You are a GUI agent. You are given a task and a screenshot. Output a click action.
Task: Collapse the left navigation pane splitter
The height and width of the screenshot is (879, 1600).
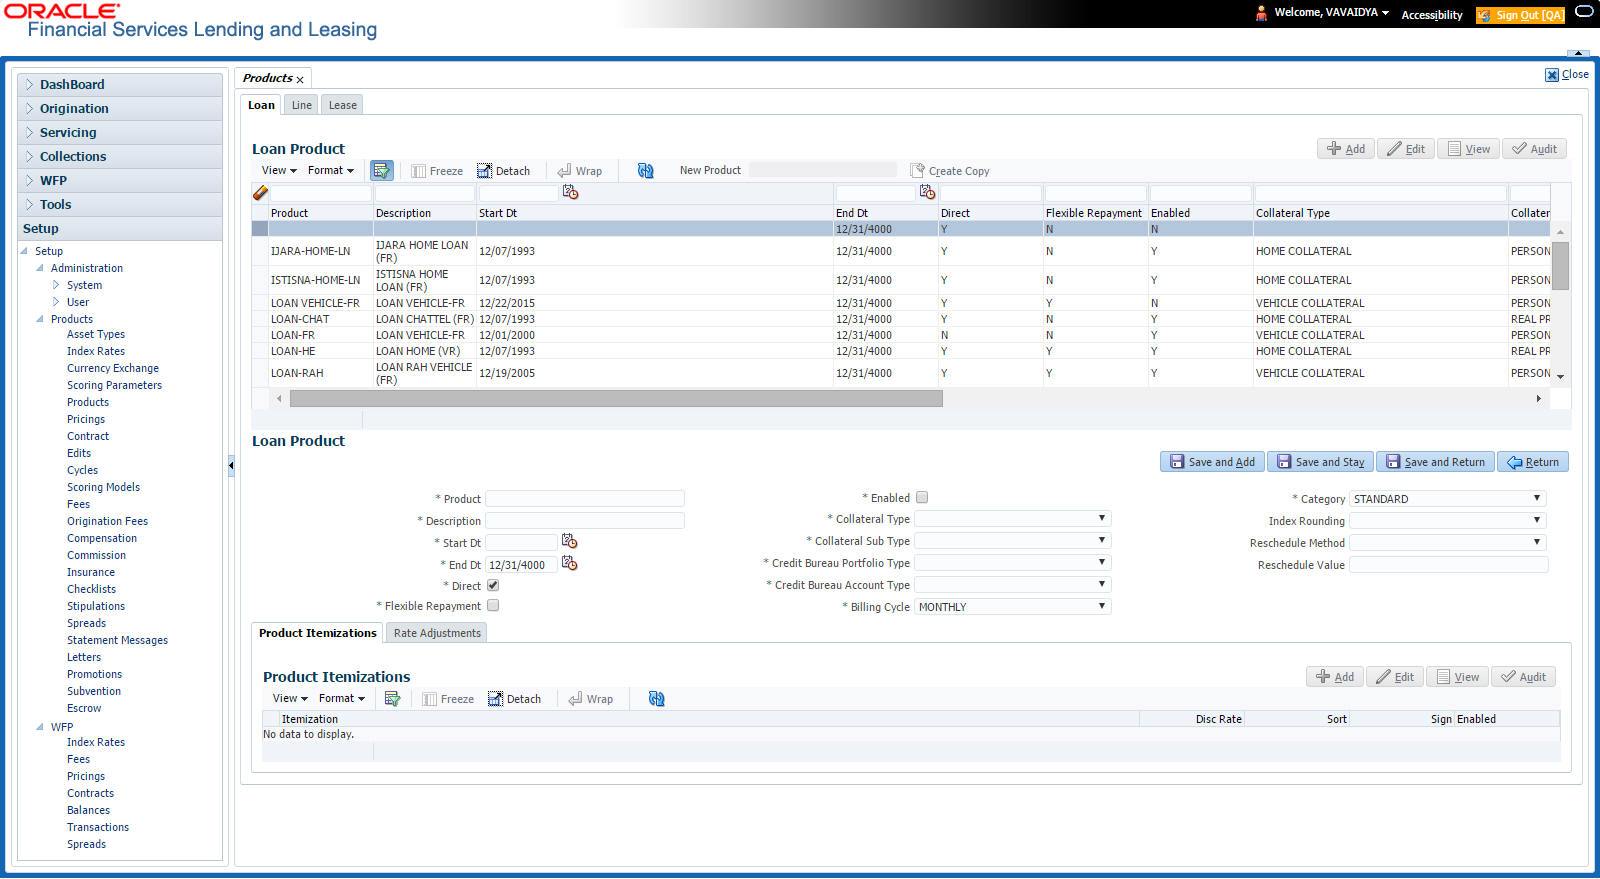pos(231,465)
